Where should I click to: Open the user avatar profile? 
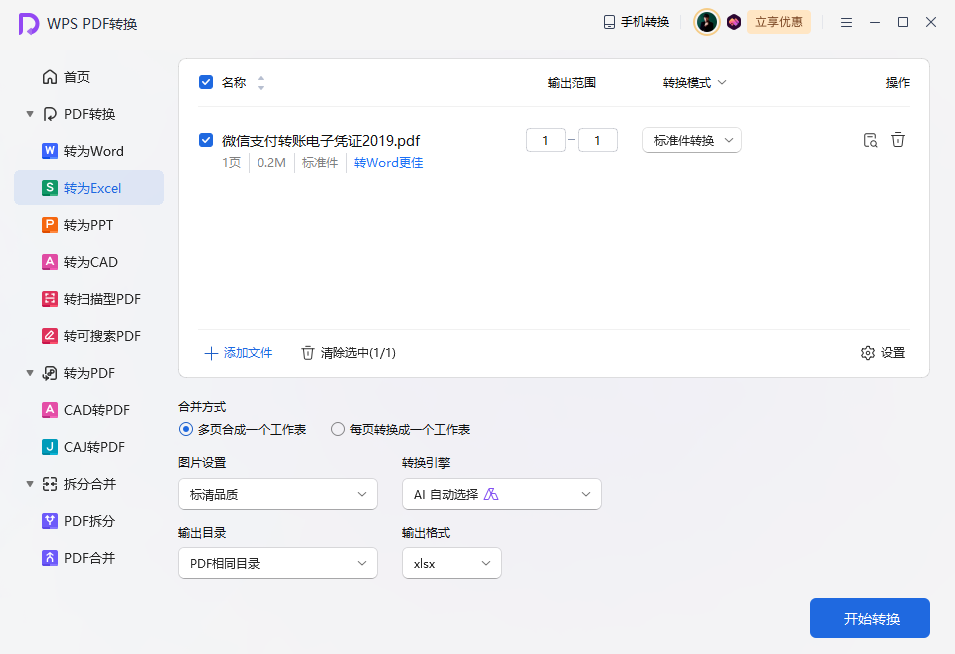(x=707, y=22)
